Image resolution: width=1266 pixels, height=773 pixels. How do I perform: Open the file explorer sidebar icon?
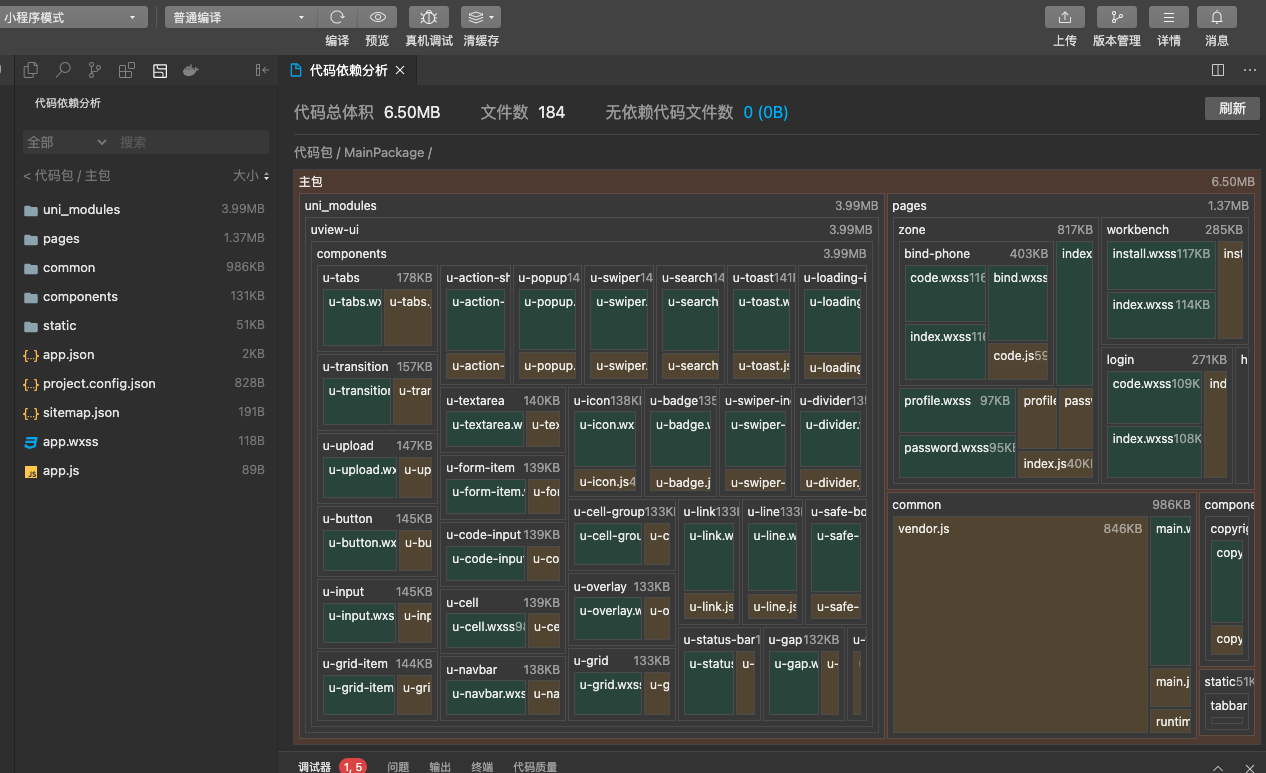pyautogui.click(x=31, y=70)
